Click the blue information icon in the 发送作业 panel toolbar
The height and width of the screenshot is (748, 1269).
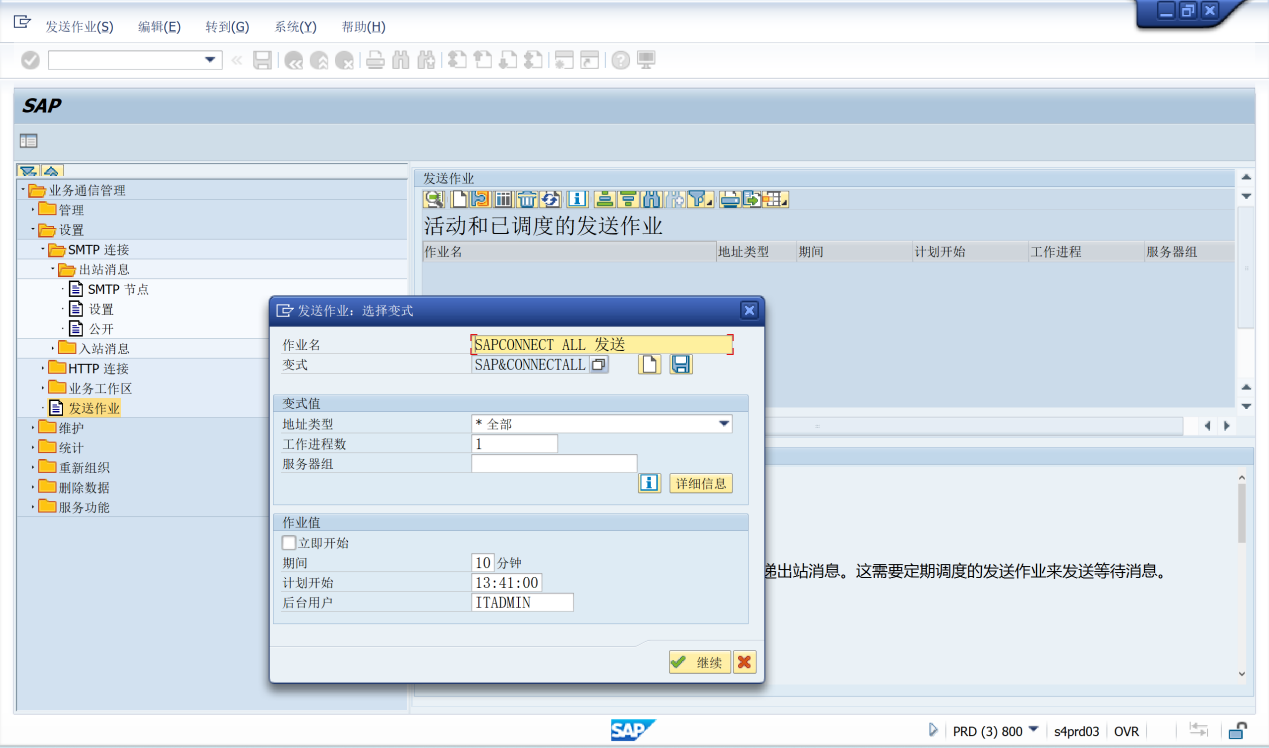tap(578, 199)
